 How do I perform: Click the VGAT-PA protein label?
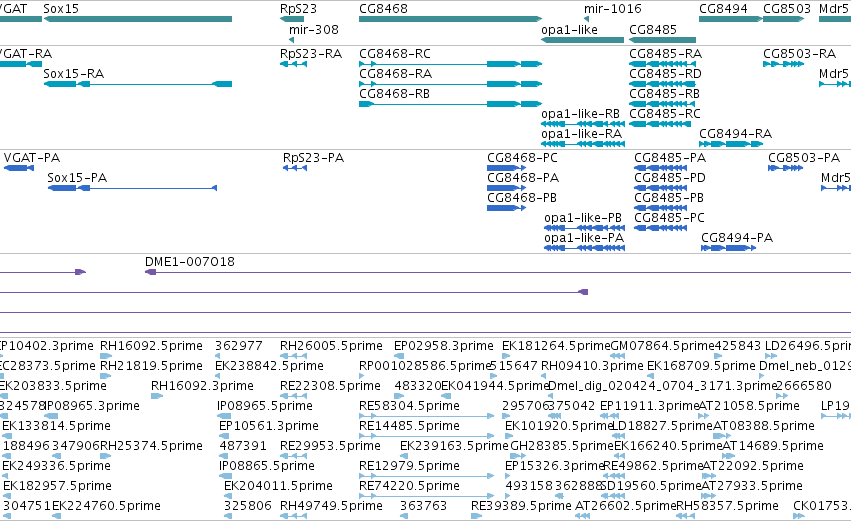pos(31,158)
